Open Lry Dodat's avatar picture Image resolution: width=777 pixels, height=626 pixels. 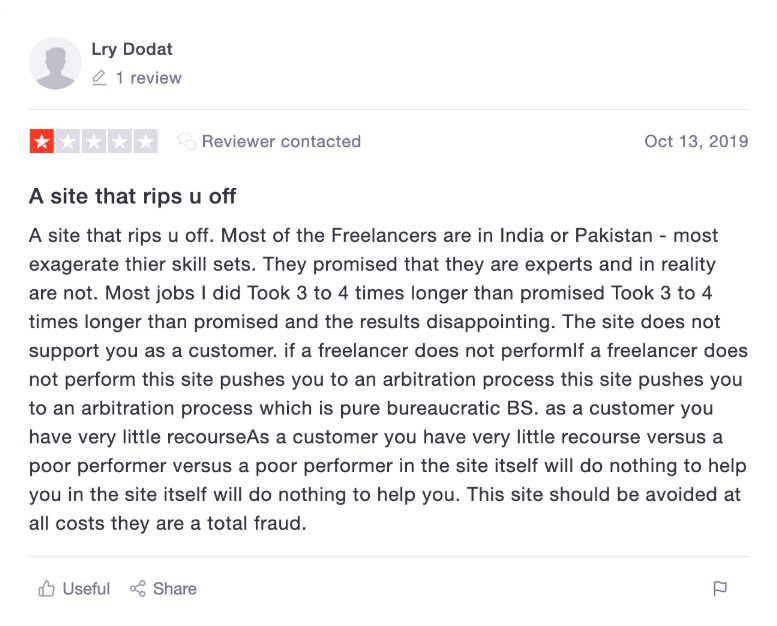tap(55, 63)
